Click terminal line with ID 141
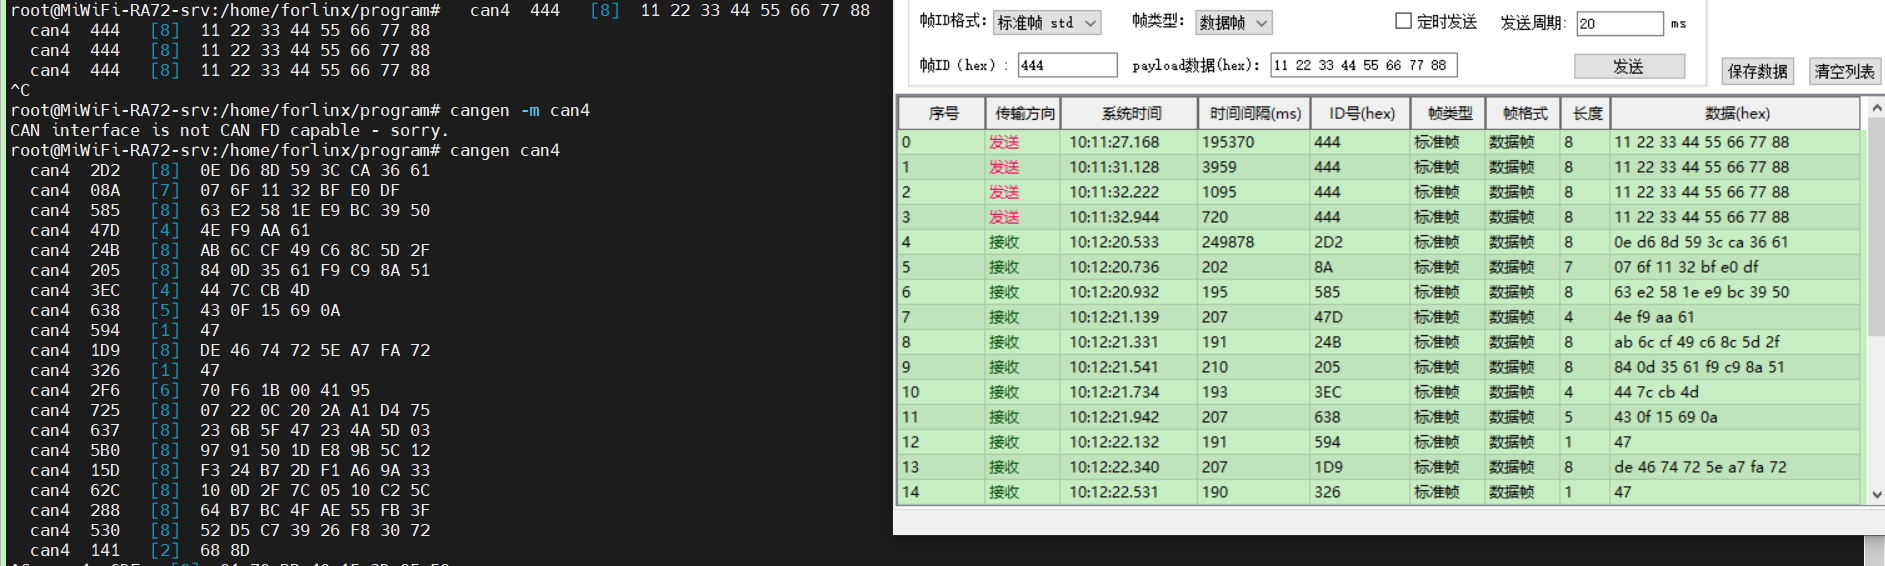The height and width of the screenshot is (566, 1885). pos(140,550)
